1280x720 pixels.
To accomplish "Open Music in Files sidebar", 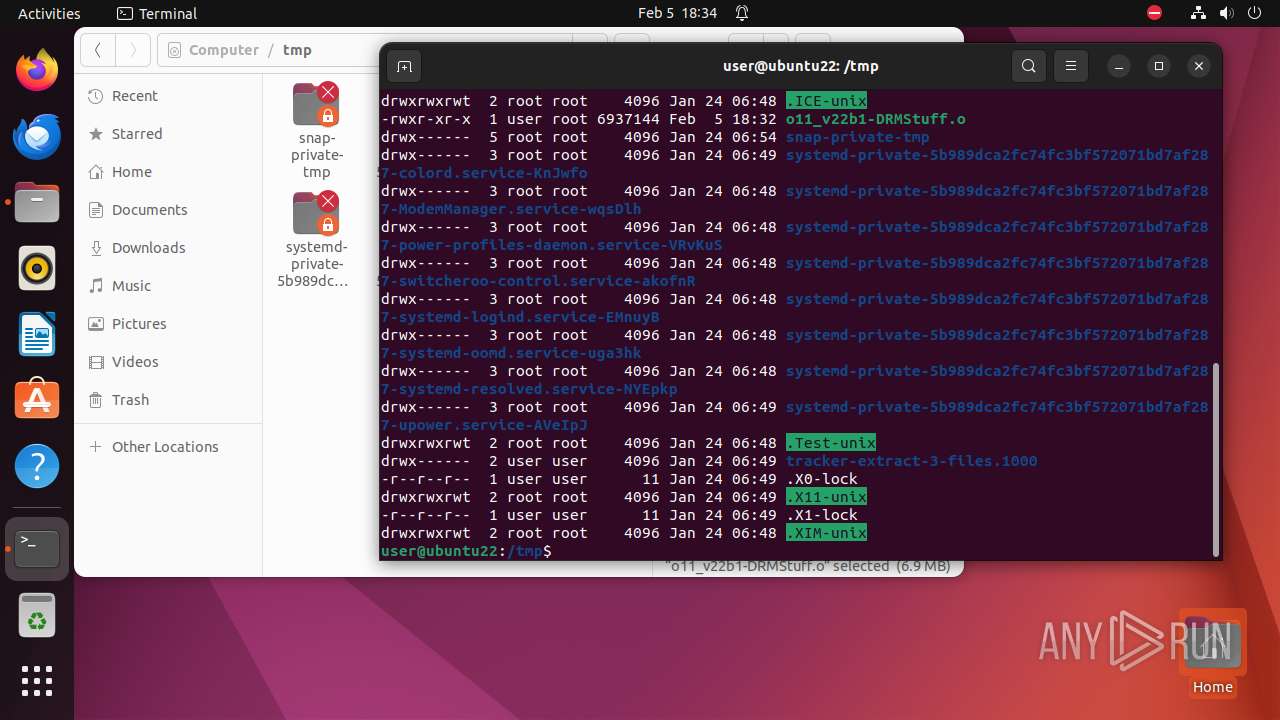I will [168, 286].
